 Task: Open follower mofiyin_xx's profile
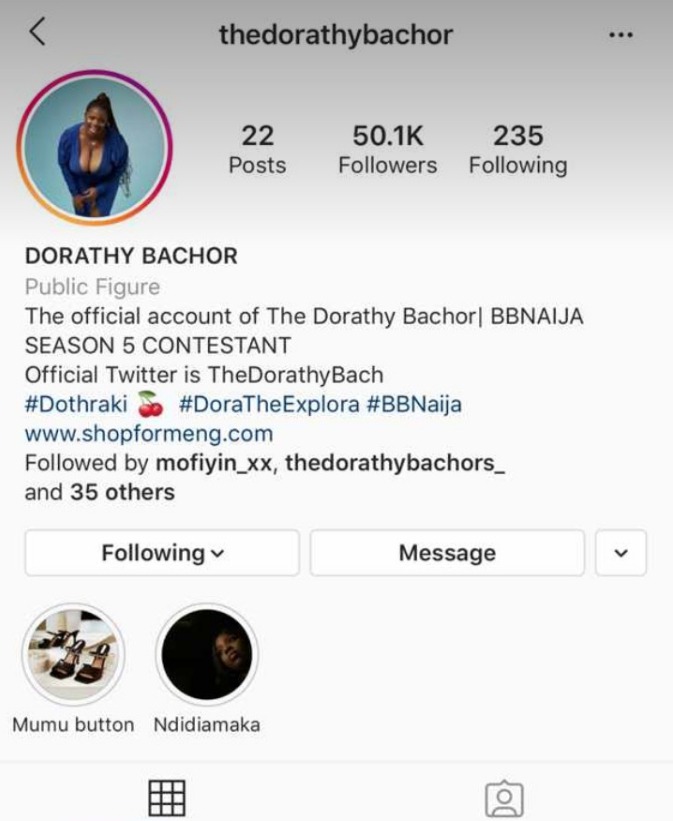(x=214, y=463)
